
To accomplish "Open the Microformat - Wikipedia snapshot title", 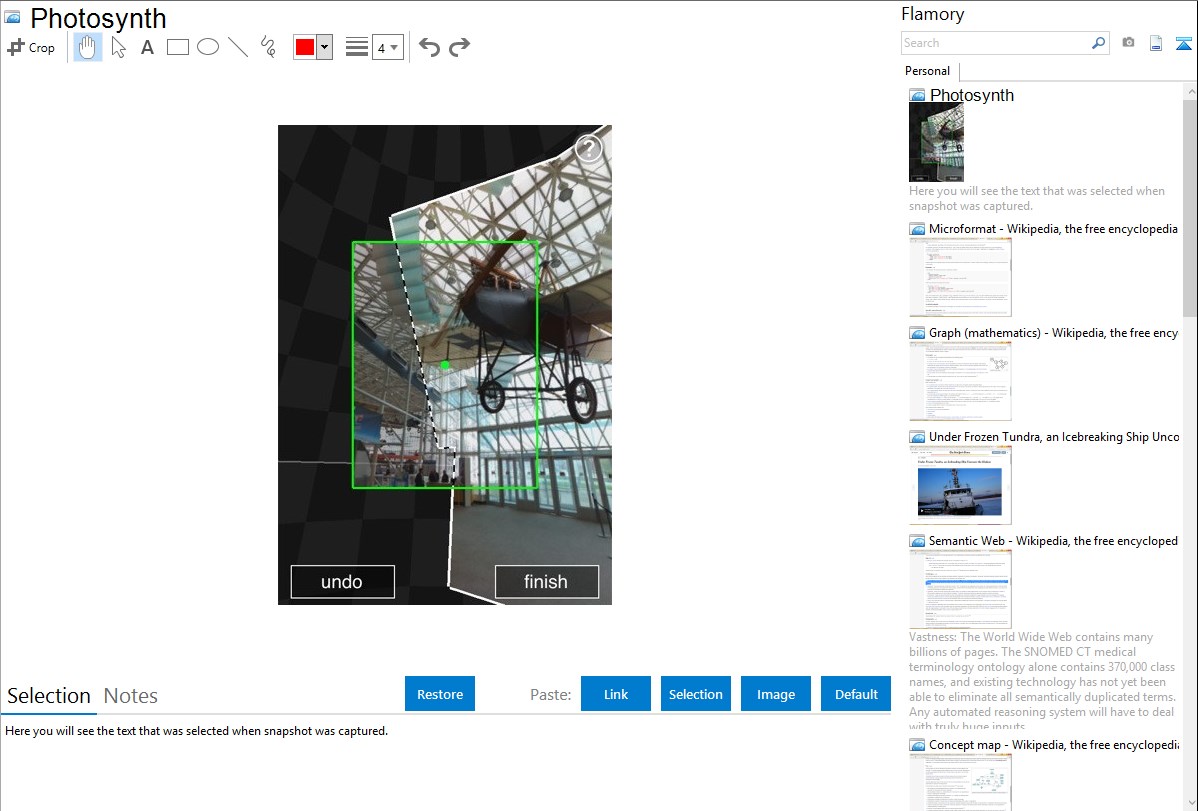I will [x=1053, y=229].
